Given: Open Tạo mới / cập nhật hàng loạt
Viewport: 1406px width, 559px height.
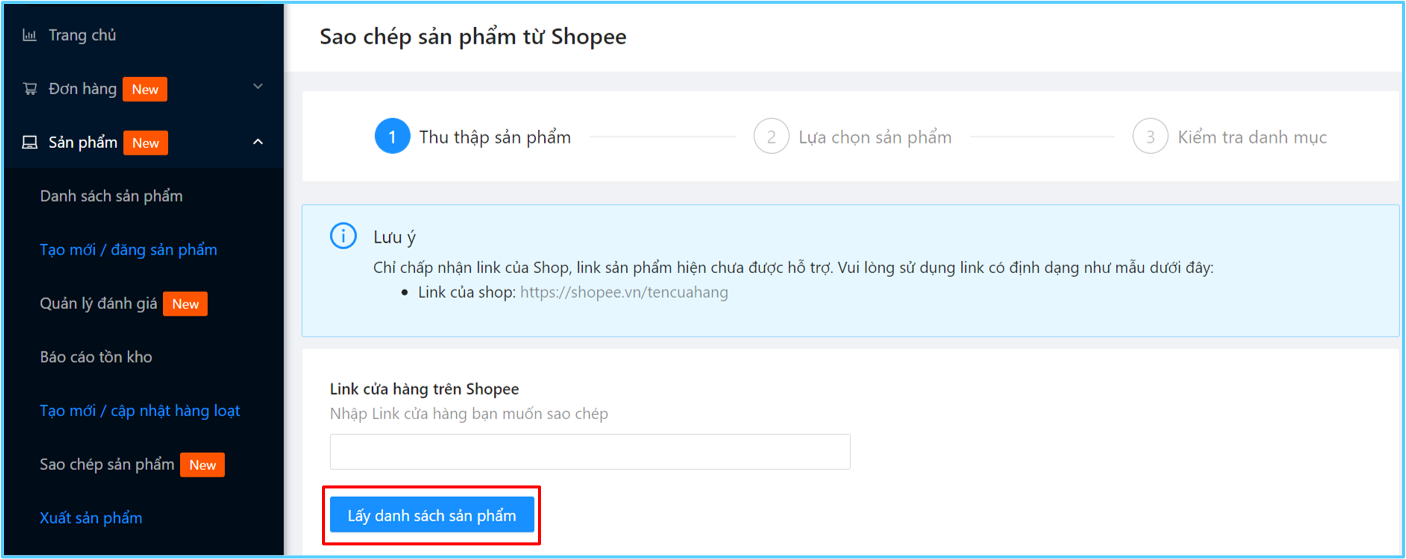Looking at the screenshot, I should (x=140, y=411).
